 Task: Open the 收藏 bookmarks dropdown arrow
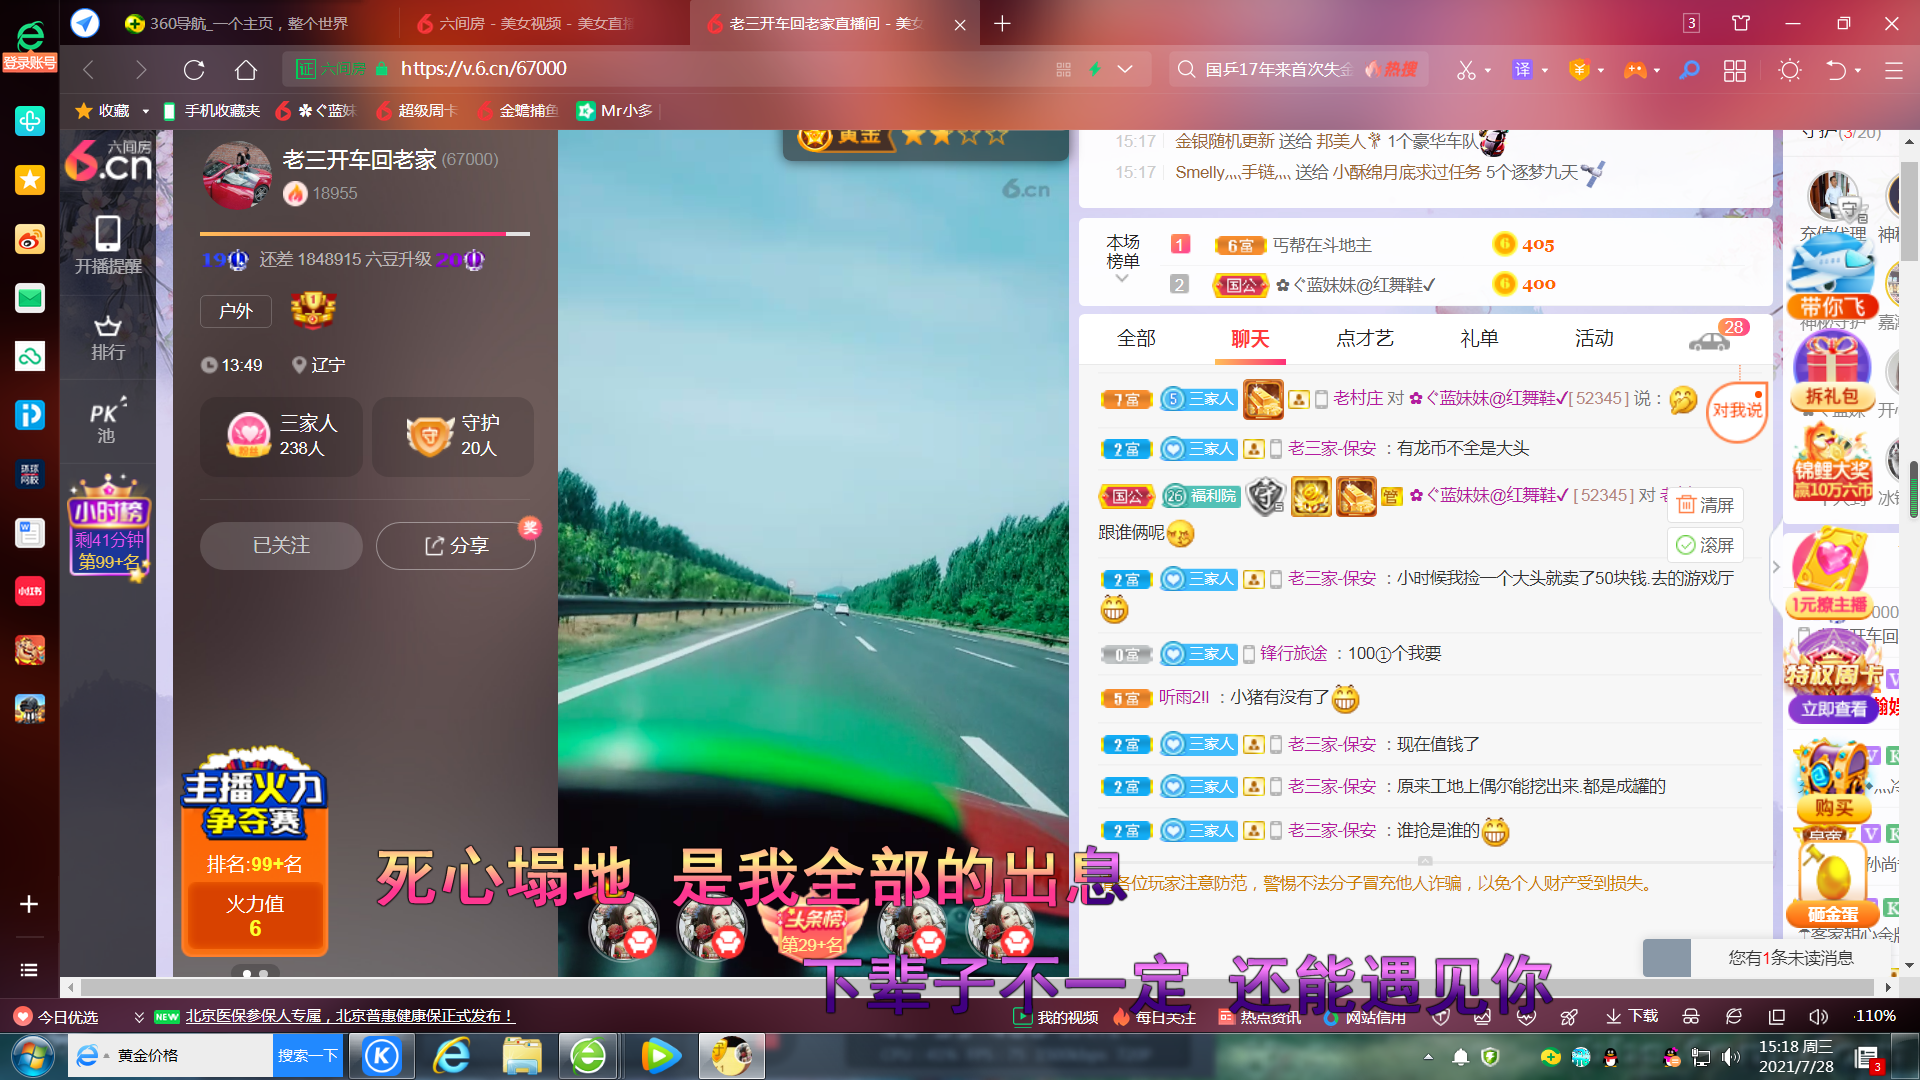coord(146,111)
